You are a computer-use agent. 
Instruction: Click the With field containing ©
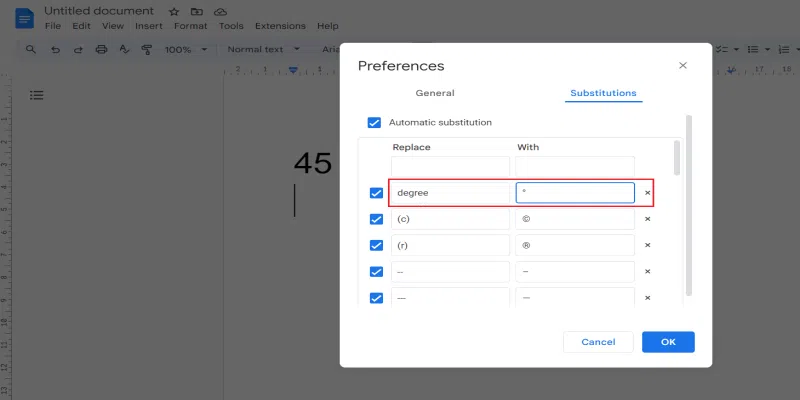pos(575,219)
